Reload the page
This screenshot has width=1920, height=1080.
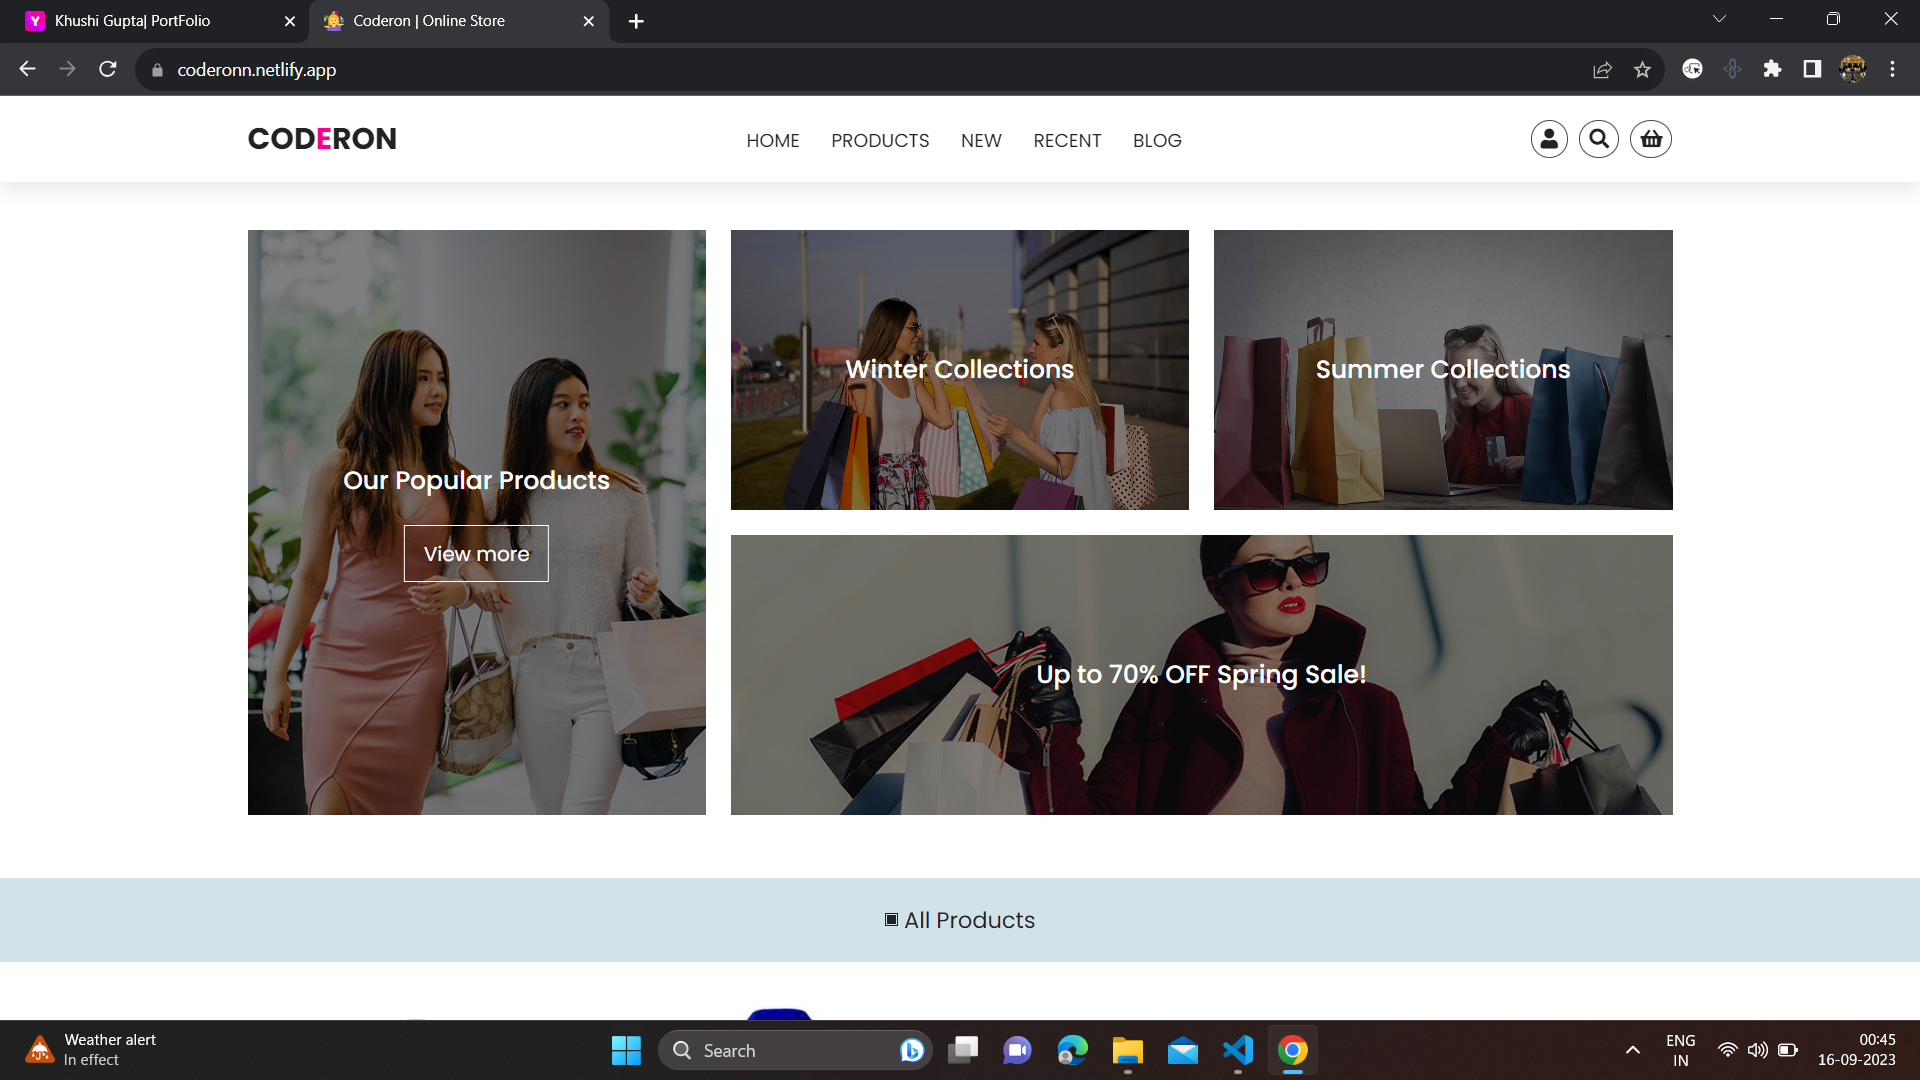pos(108,69)
